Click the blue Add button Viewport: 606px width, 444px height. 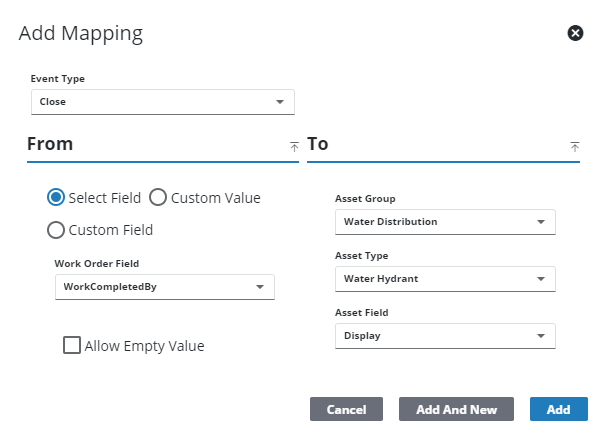pyautogui.click(x=558, y=409)
